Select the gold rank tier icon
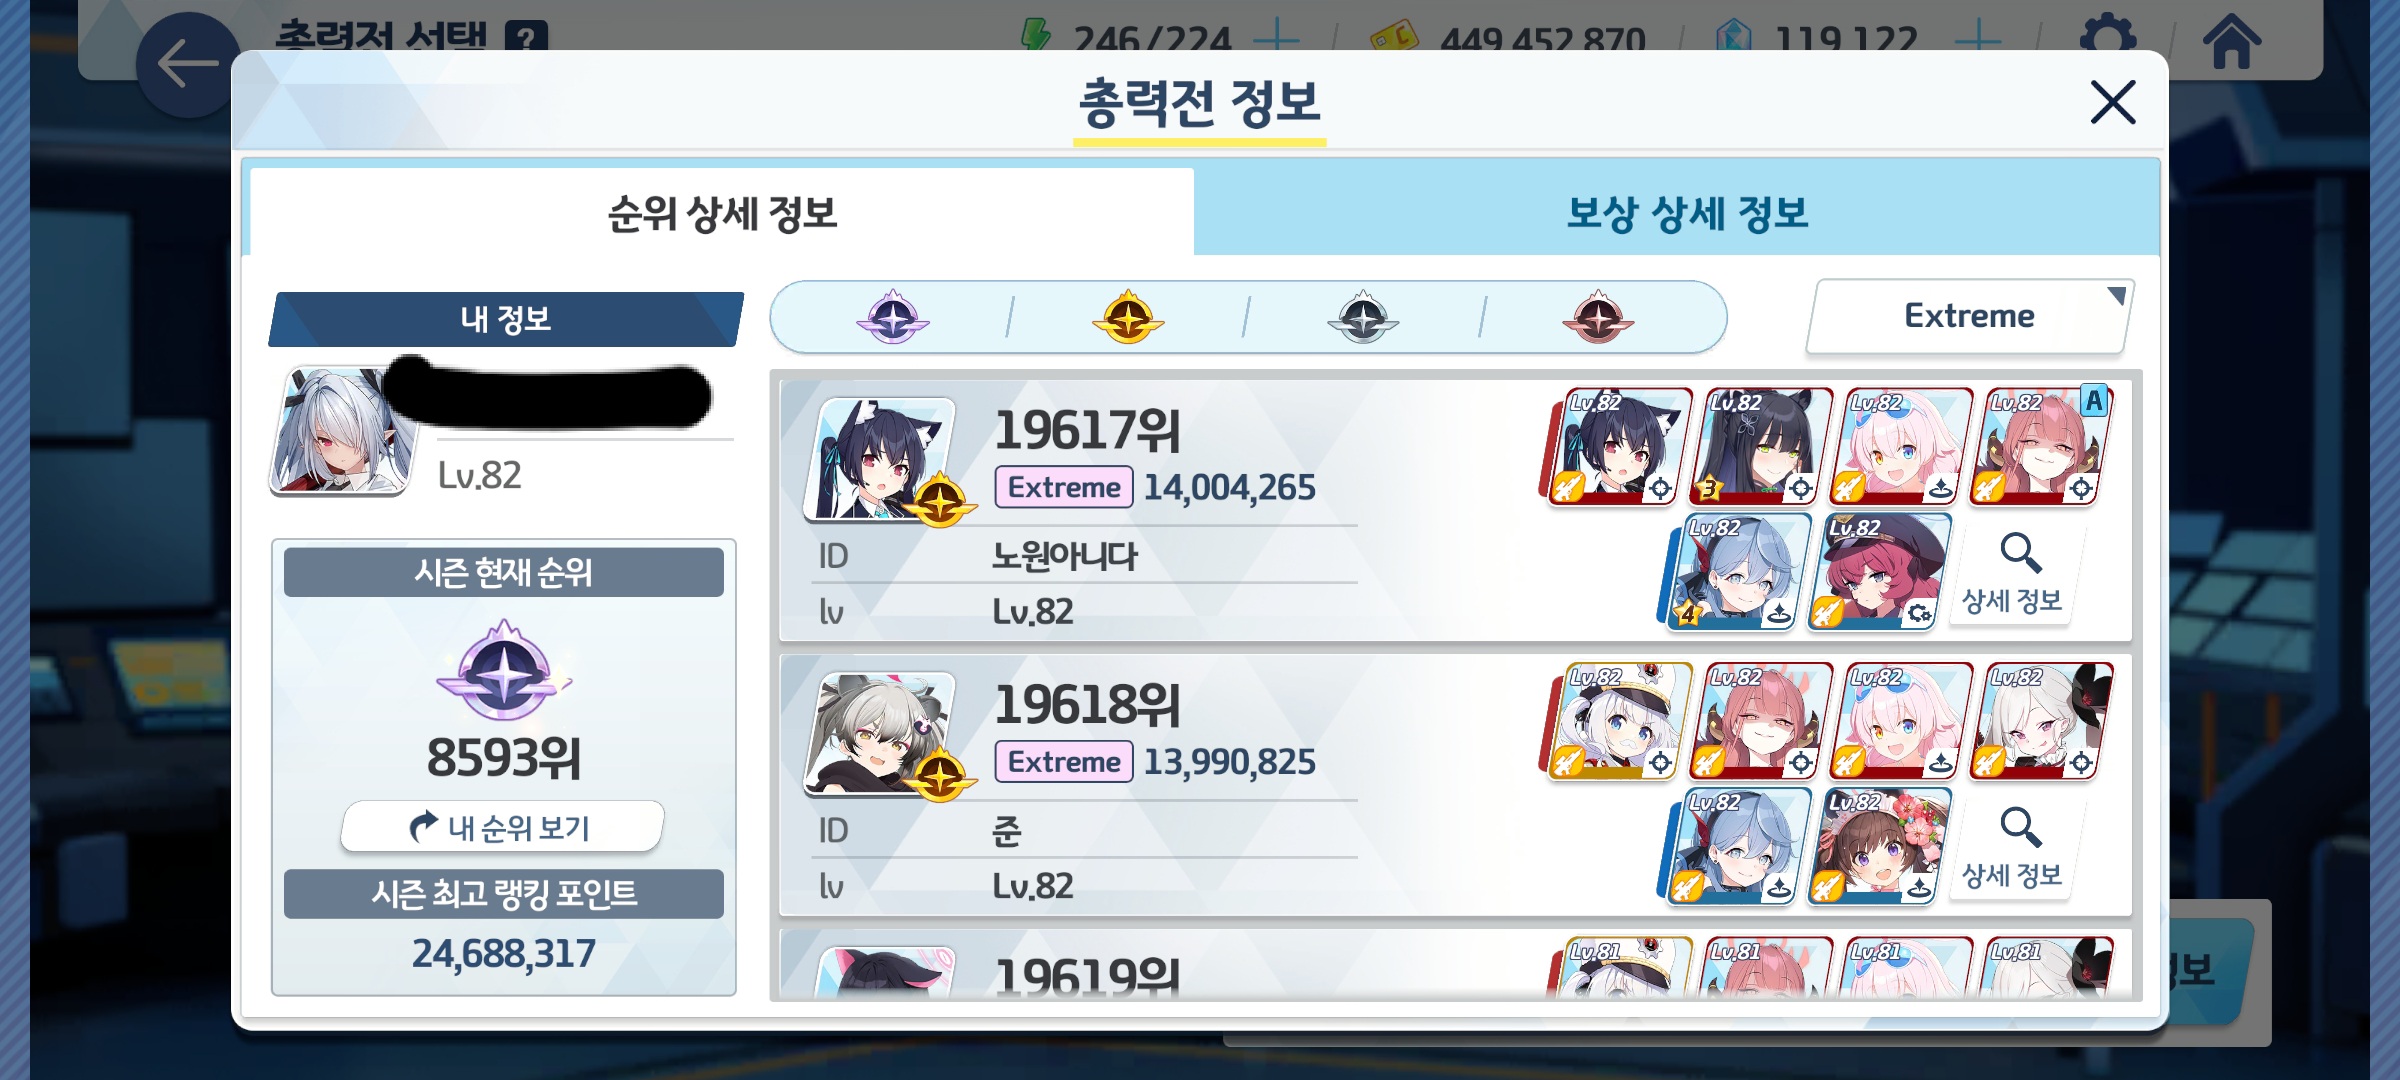 pyautogui.click(x=1128, y=318)
